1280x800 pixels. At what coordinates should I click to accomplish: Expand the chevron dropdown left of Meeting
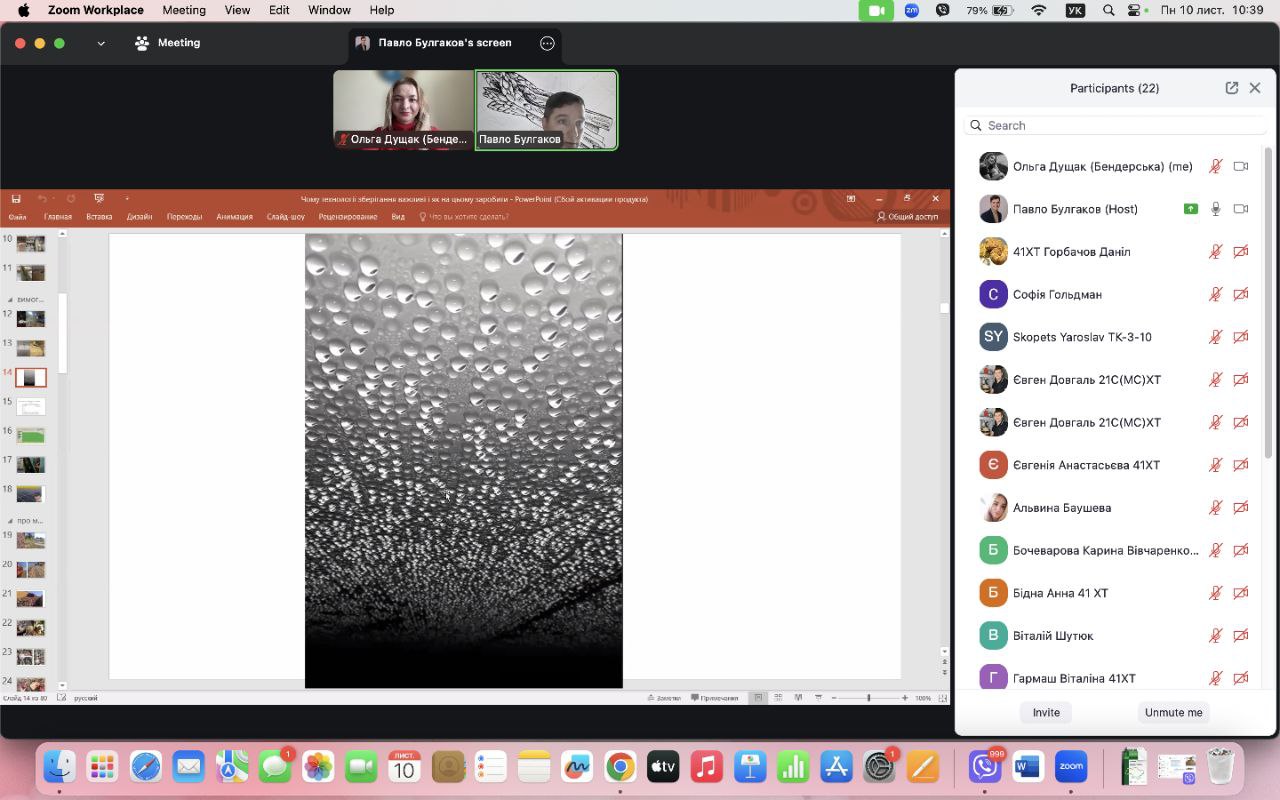coord(101,43)
